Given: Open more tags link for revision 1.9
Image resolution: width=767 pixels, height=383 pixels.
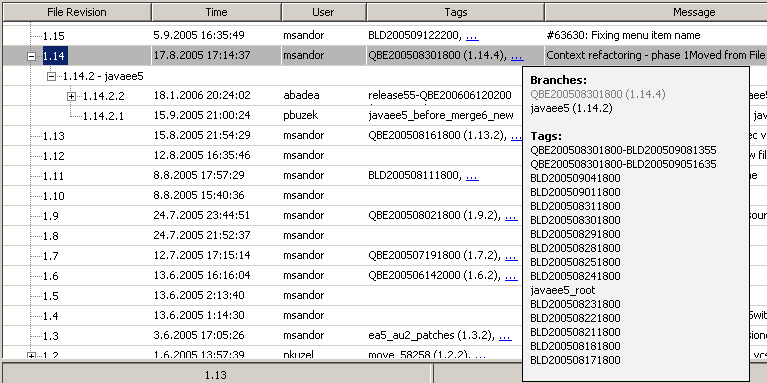Looking at the screenshot, I should pos(511,216).
